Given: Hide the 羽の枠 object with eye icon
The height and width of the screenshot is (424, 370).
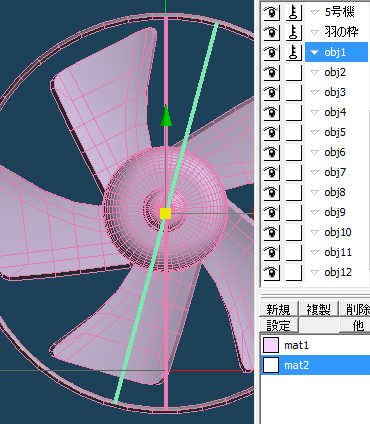Looking at the screenshot, I should 271,32.
